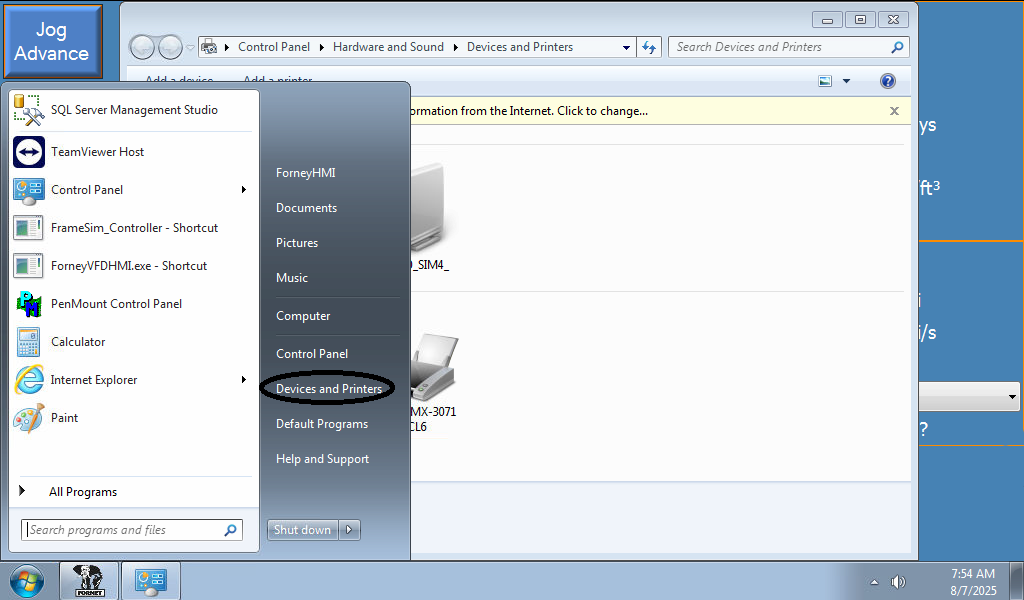The height and width of the screenshot is (600, 1024).
Task: Open ForneyHMI user folder
Action: 306,173
